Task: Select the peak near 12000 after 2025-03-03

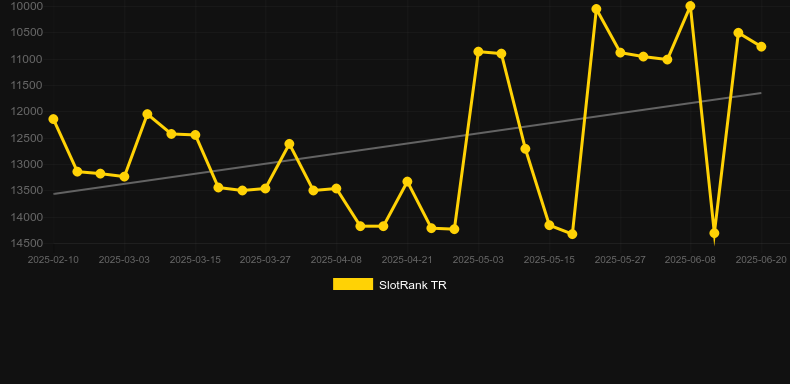Action: tap(147, 114)
